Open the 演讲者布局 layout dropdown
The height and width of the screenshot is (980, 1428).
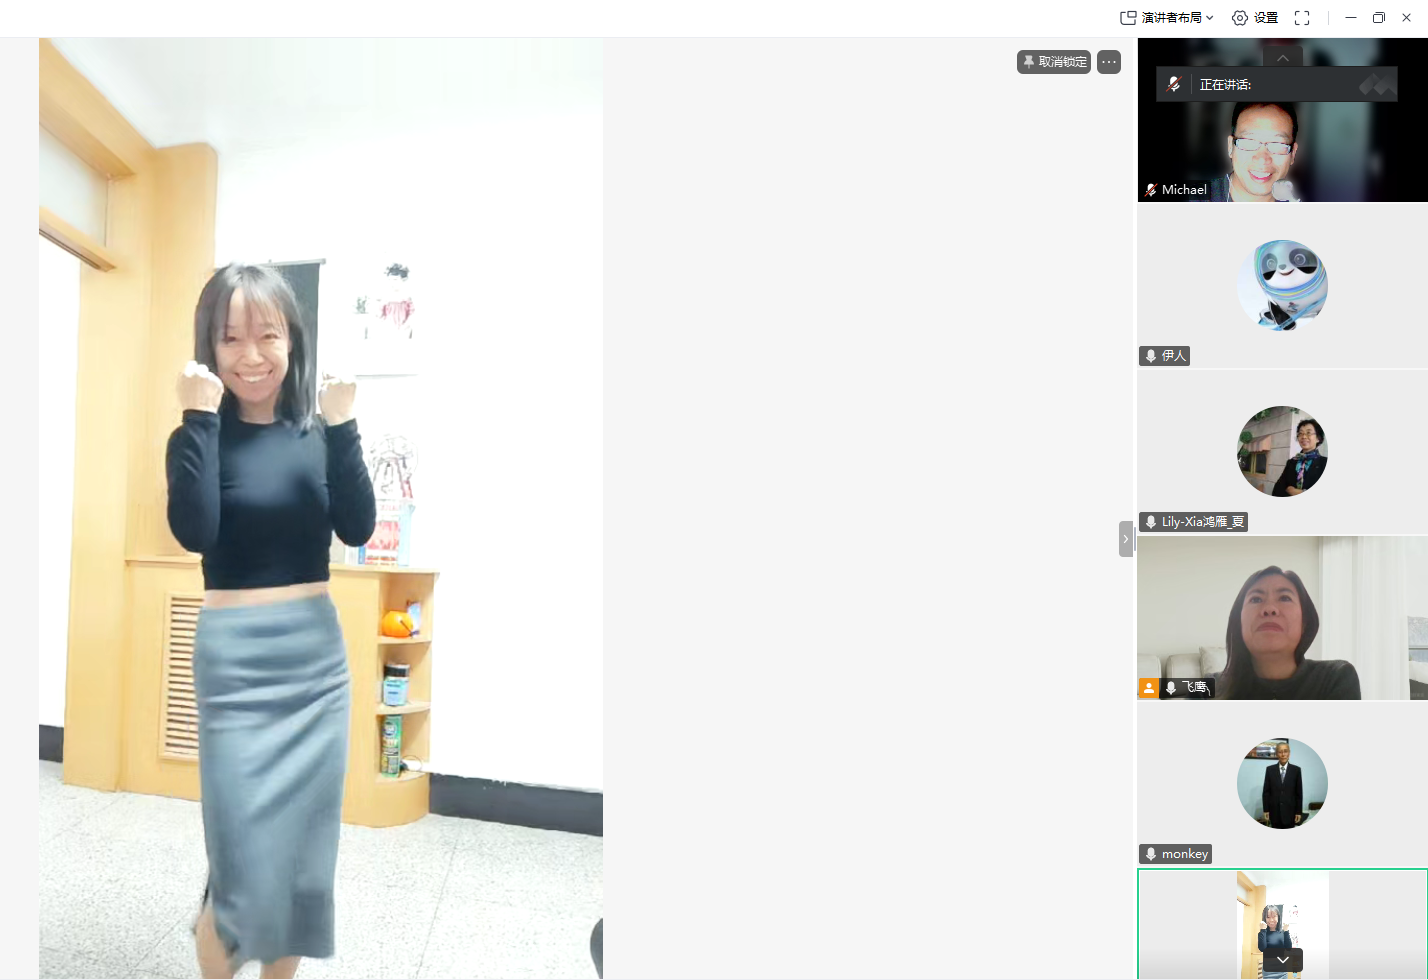pos(1166,18)
